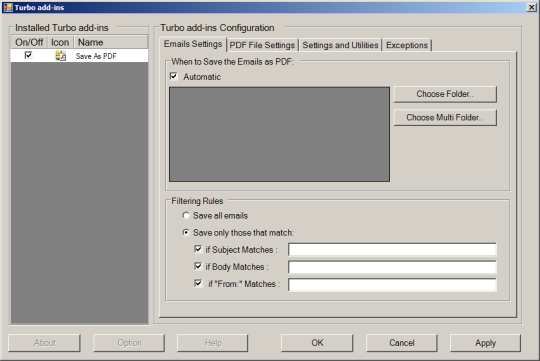Select Save only those that match option
This screenshot has width=540, height=361.
click(186, 233)
